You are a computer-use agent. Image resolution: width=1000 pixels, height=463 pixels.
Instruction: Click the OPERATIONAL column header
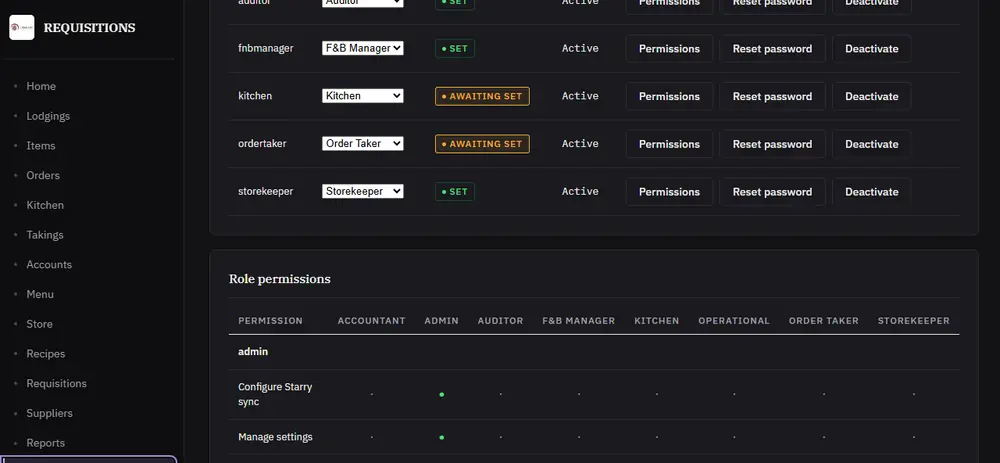coord(733,321)
